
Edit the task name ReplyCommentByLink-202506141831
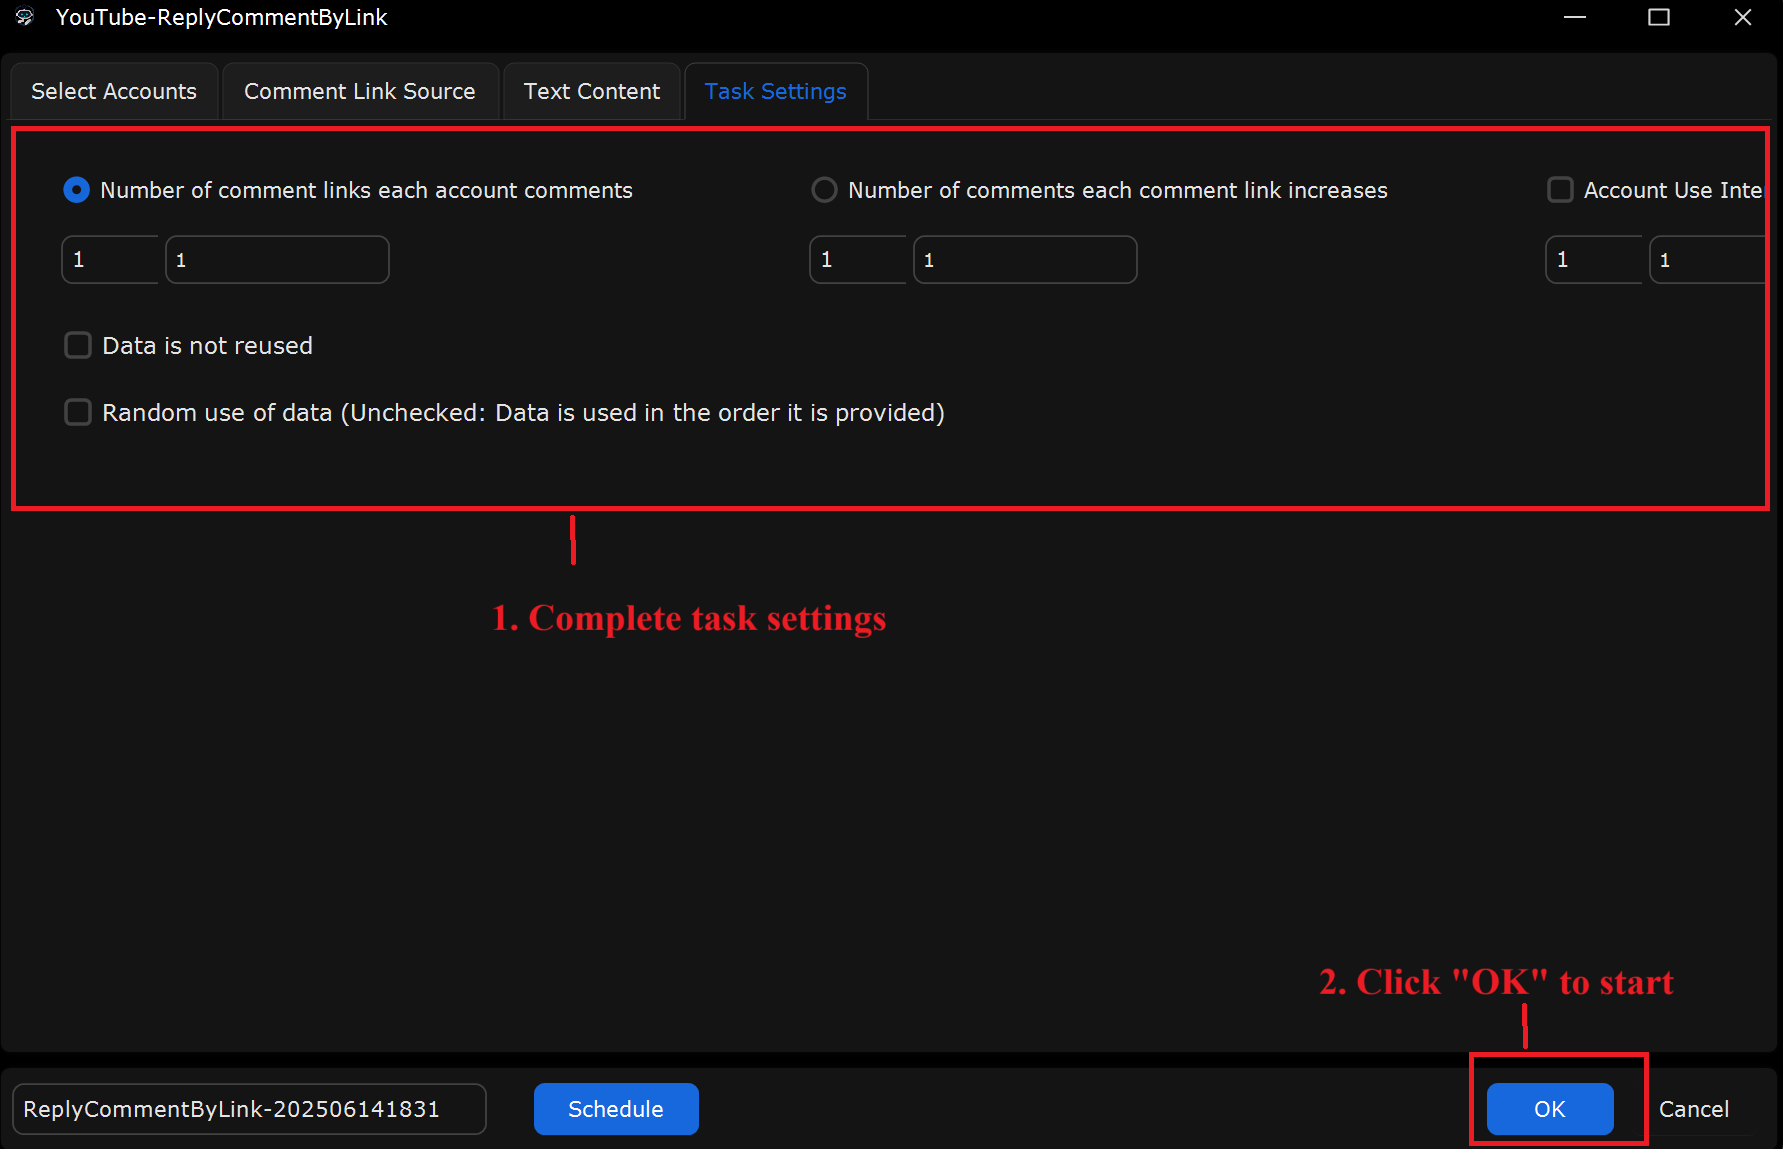[x=249, y=1109]
